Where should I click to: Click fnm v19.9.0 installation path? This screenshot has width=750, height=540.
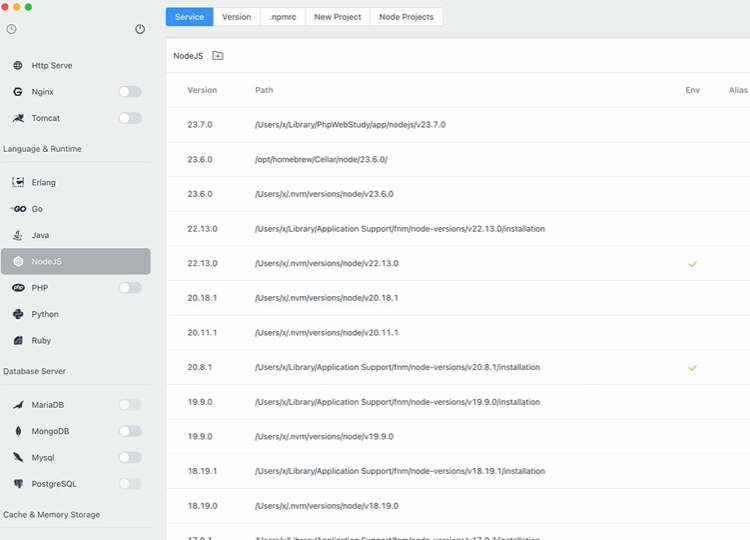tap(397, 402)
